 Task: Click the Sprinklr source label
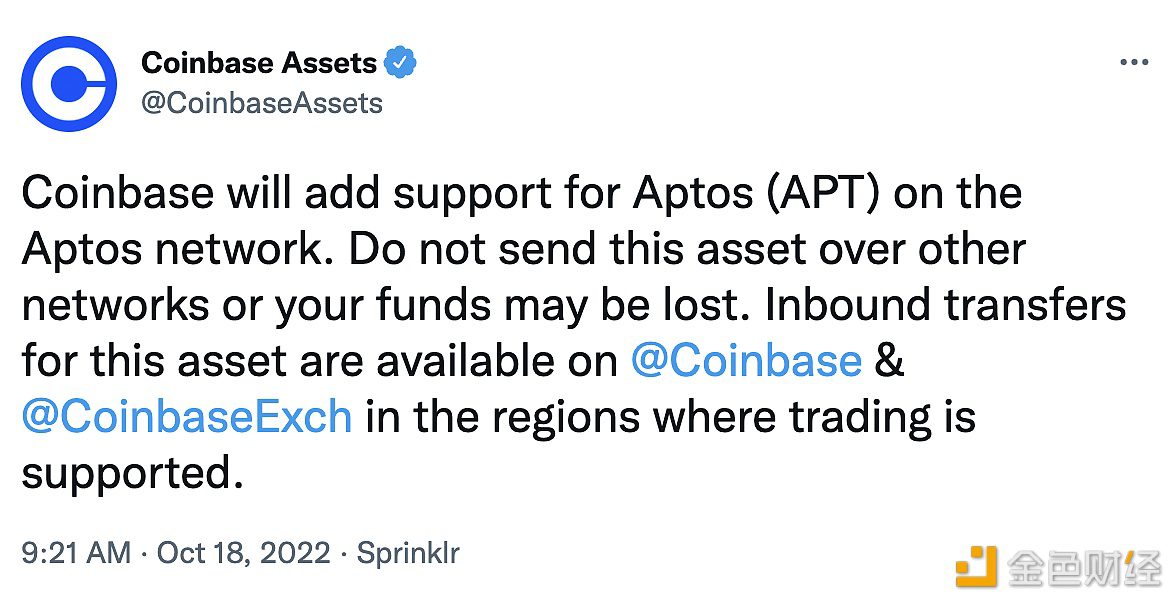click(x=410, y=551)
